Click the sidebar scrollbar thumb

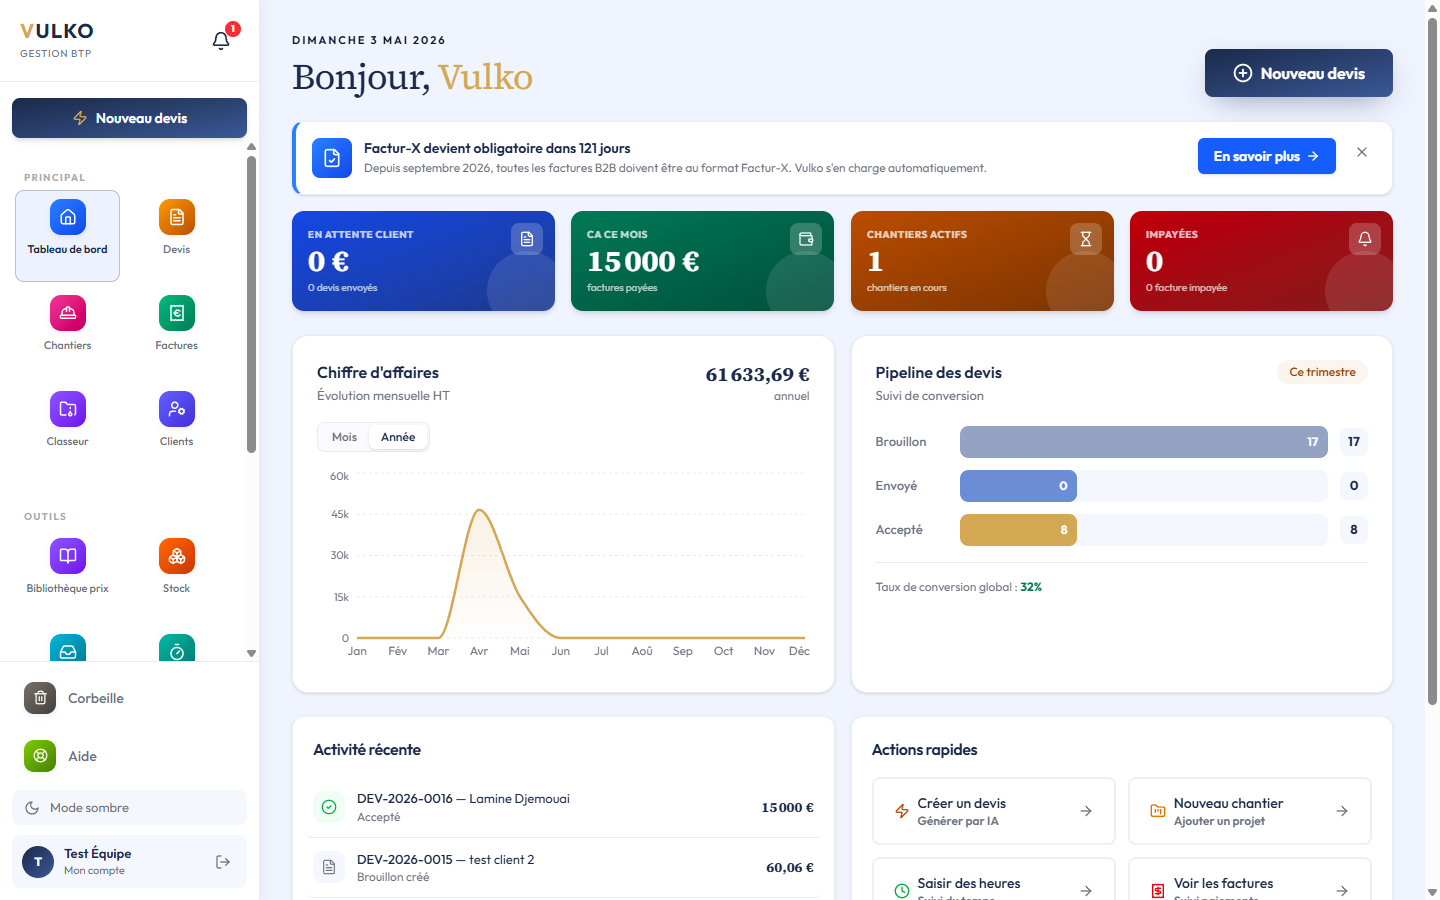tap(251, 305)
